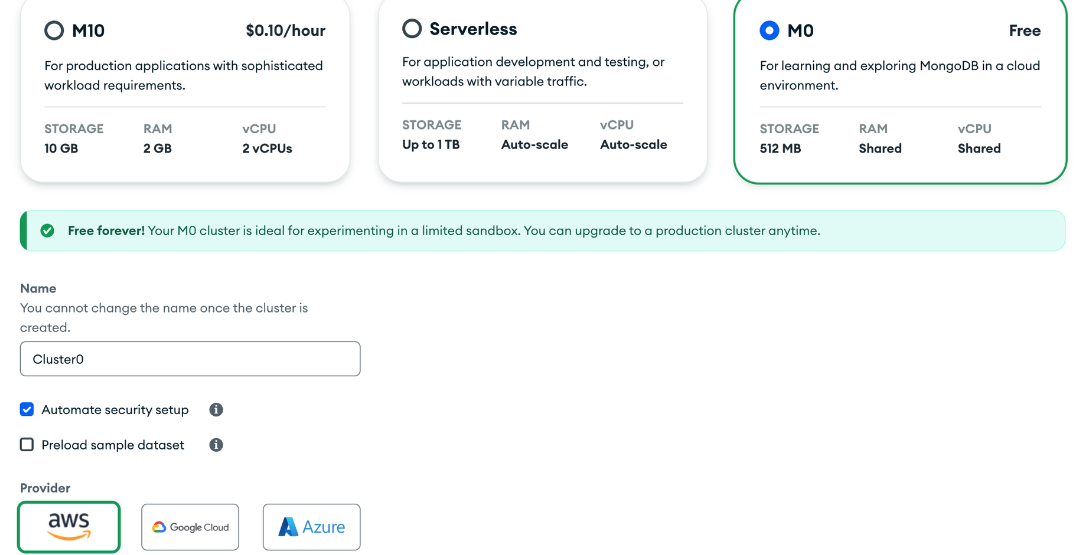Click the green checkmark in Free forever banner
This screenshot has height=555, width=1077.
click(x=47, y=231)
